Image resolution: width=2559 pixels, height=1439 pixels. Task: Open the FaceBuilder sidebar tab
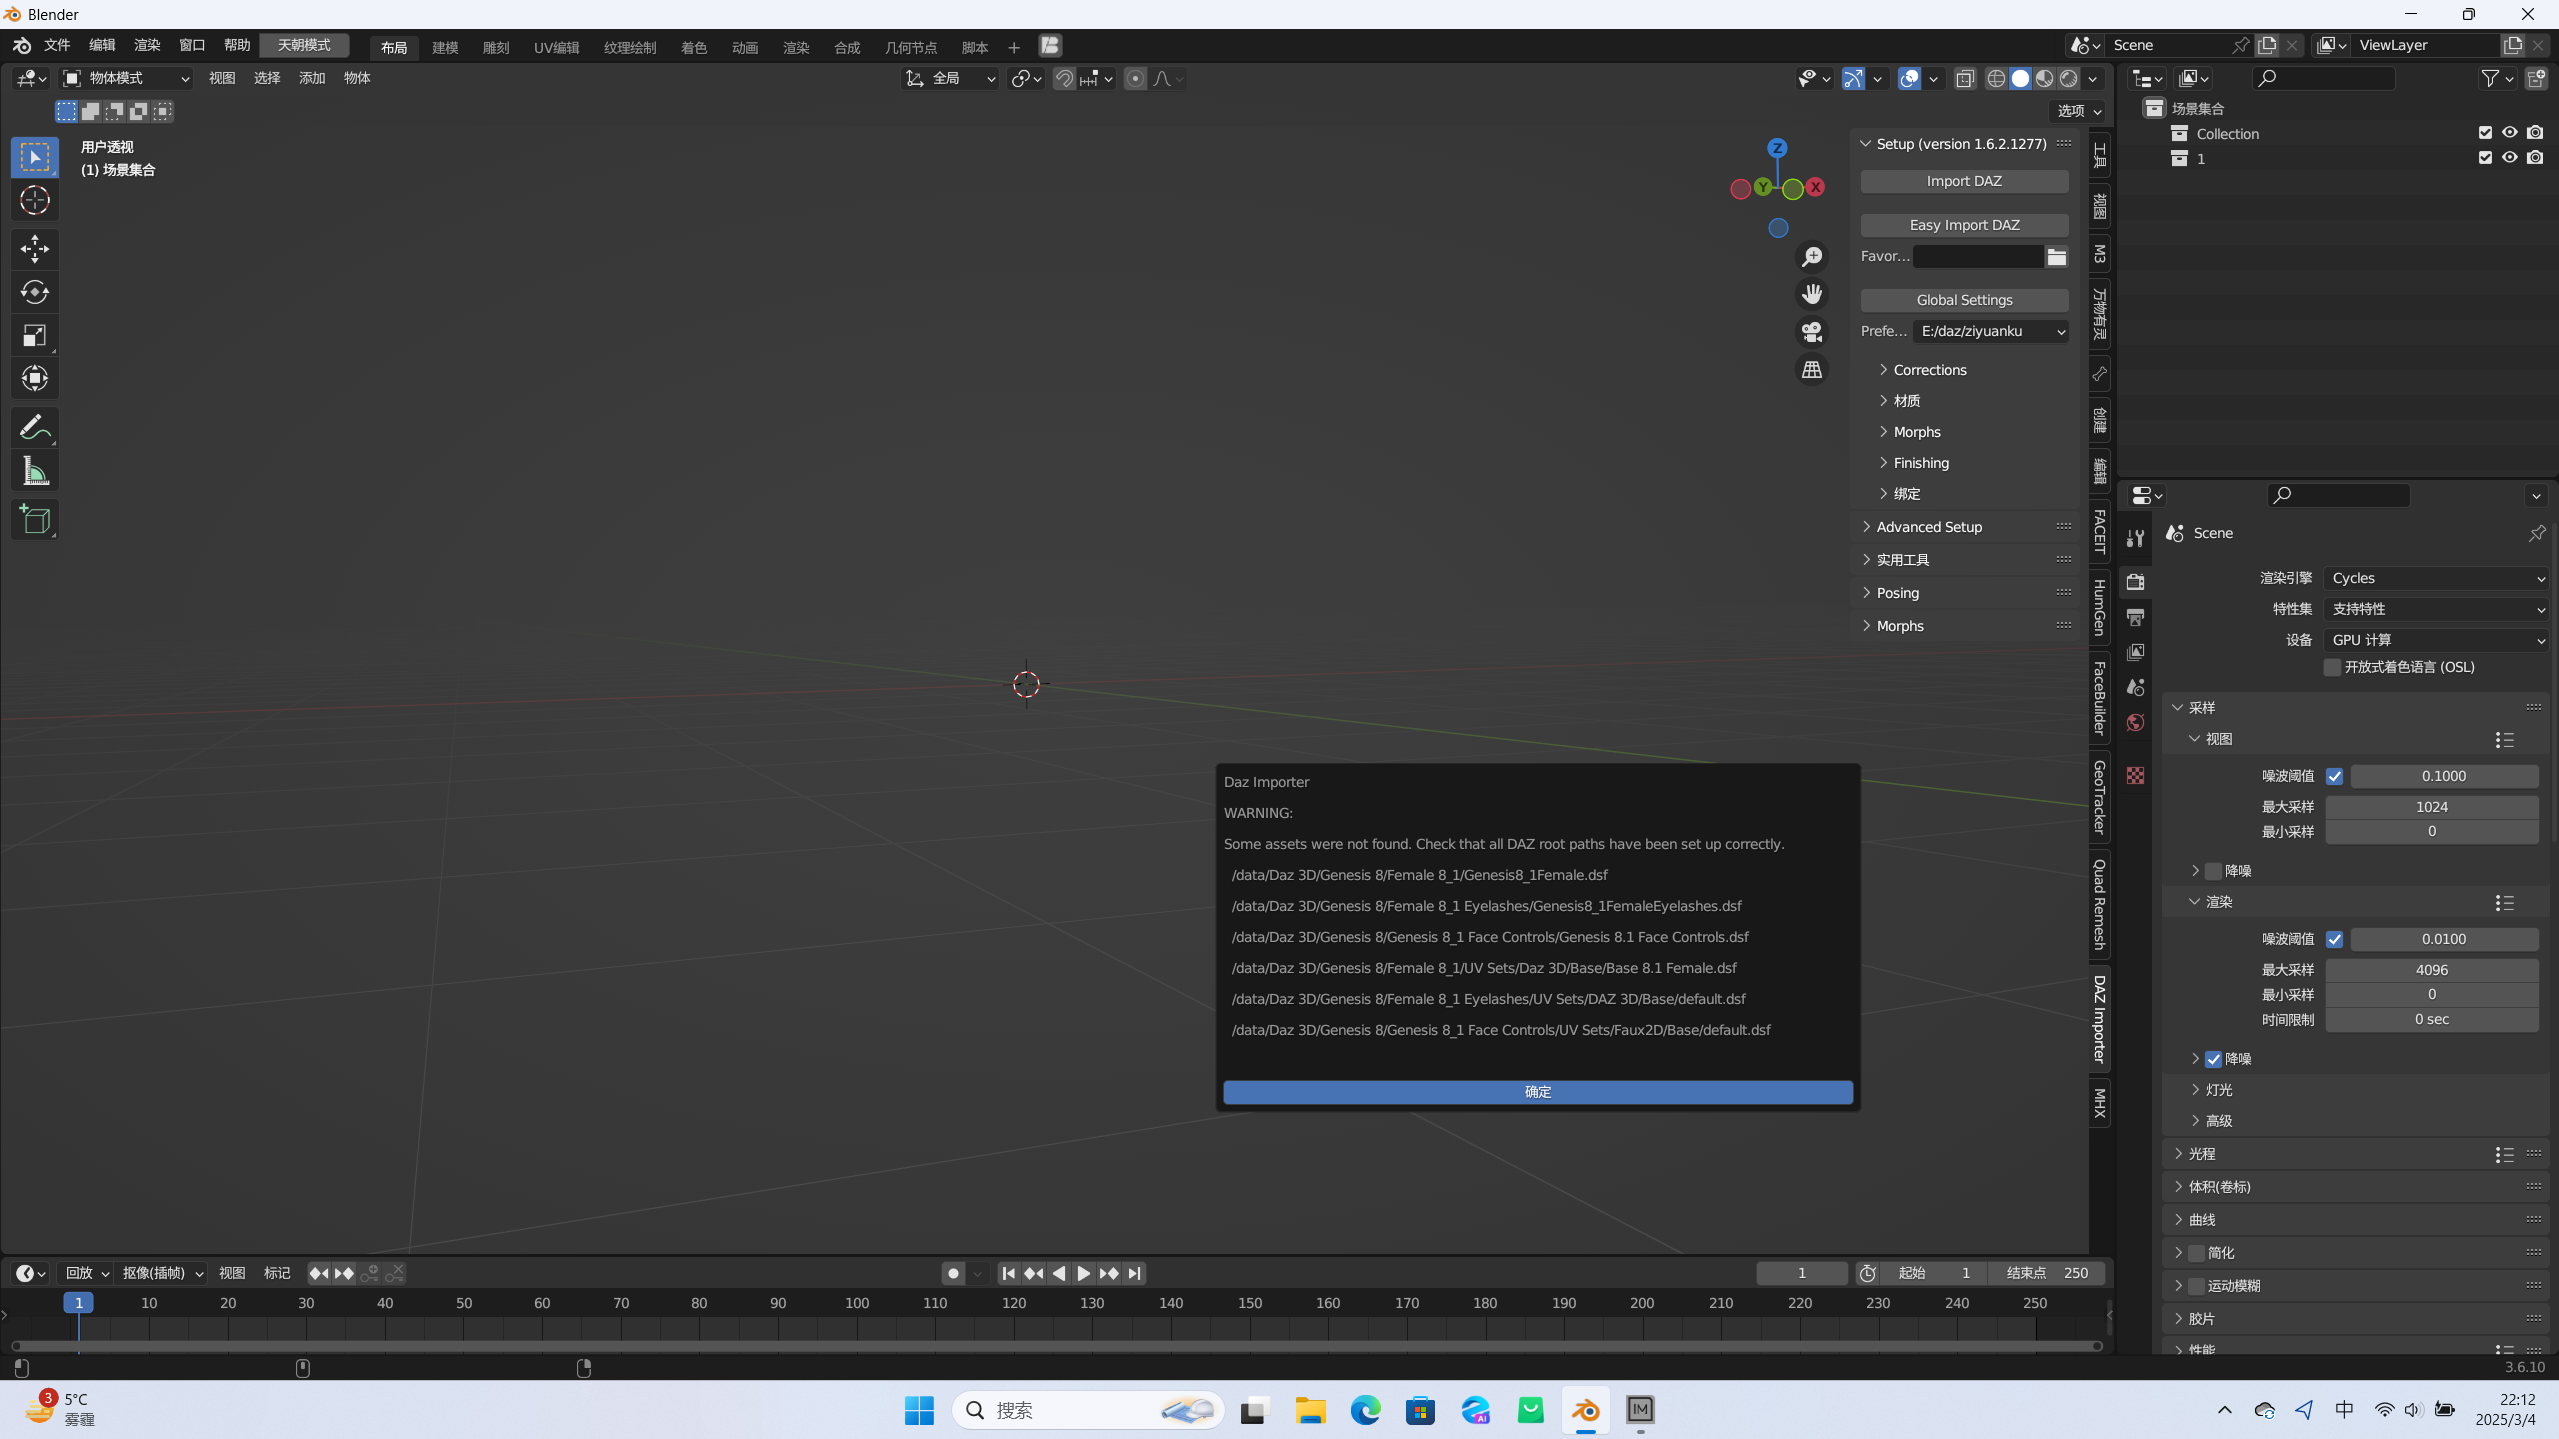tap(2099, 697)
